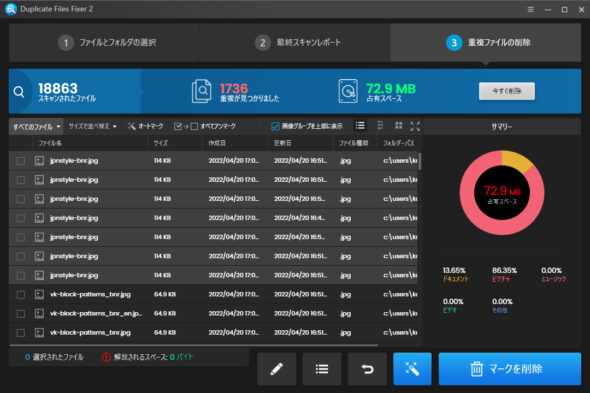Click 64.9 KB size in vk-block-patterns_bnr_en row
The height and width of the screenshot is (393, 590).
(165, 314)
